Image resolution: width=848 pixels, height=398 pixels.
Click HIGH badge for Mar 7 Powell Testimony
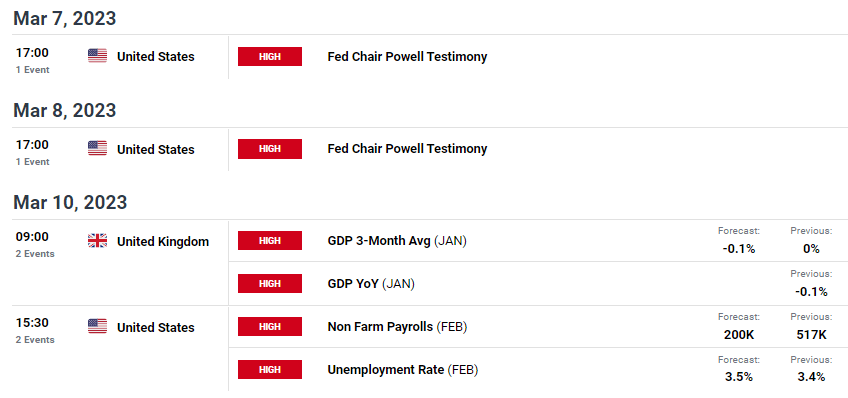[x=270, y=56]
